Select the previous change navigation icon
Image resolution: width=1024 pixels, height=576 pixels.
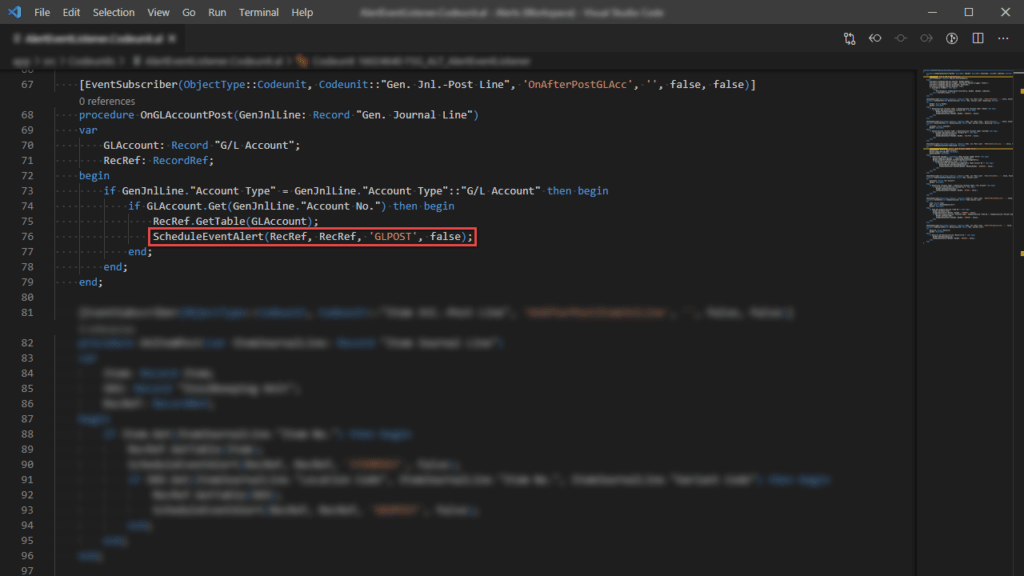[900, 37]
